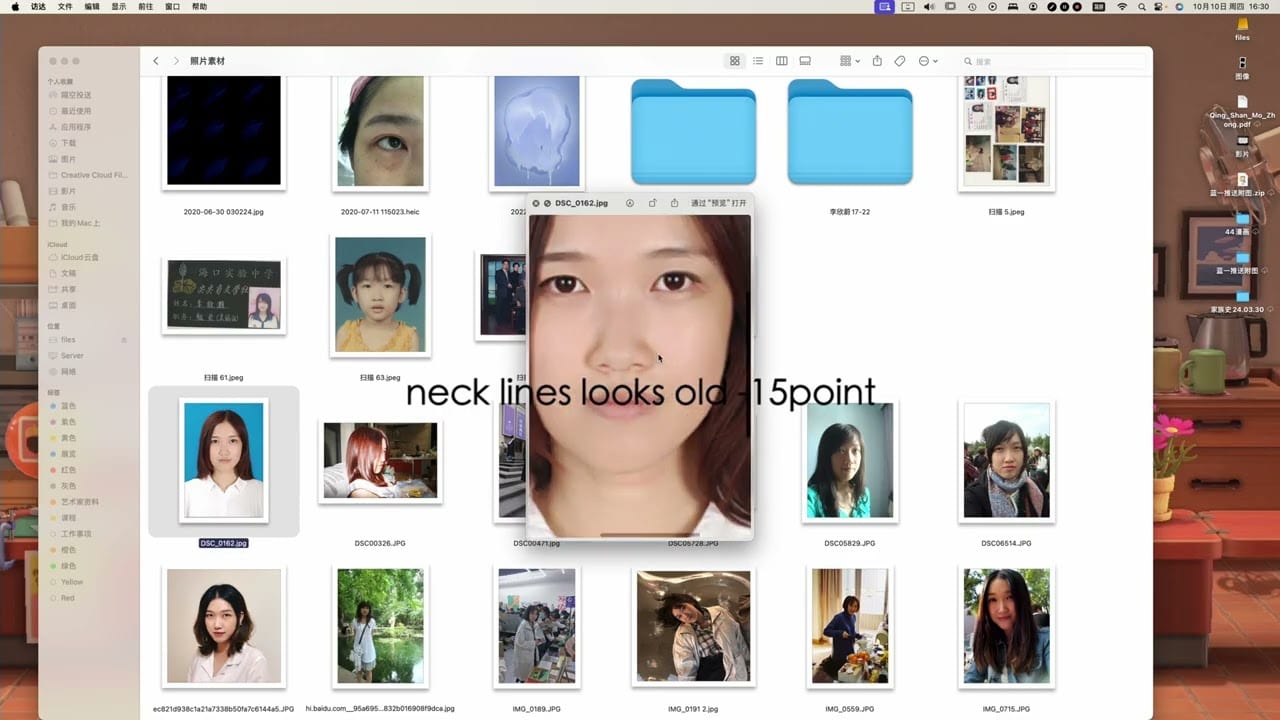Switch Finder to column view
1280x720 pixels.
click(782, 61)
